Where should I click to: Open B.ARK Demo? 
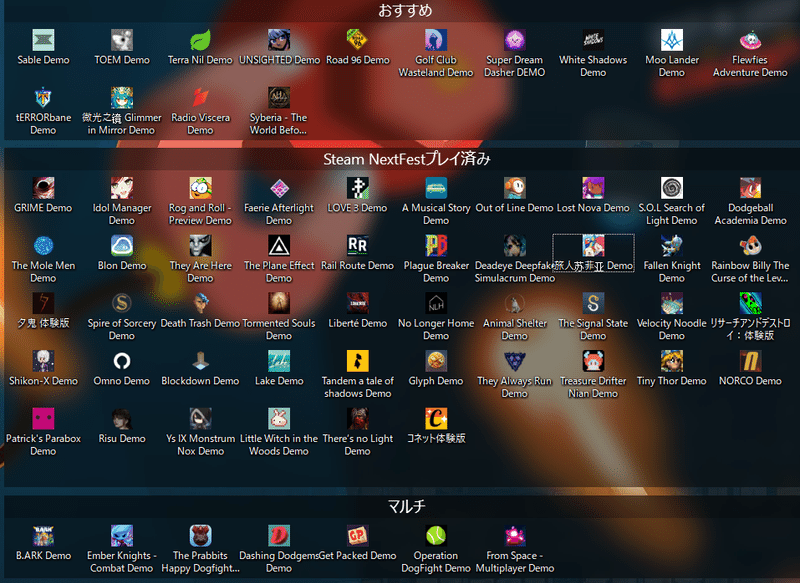pos(43,535)
